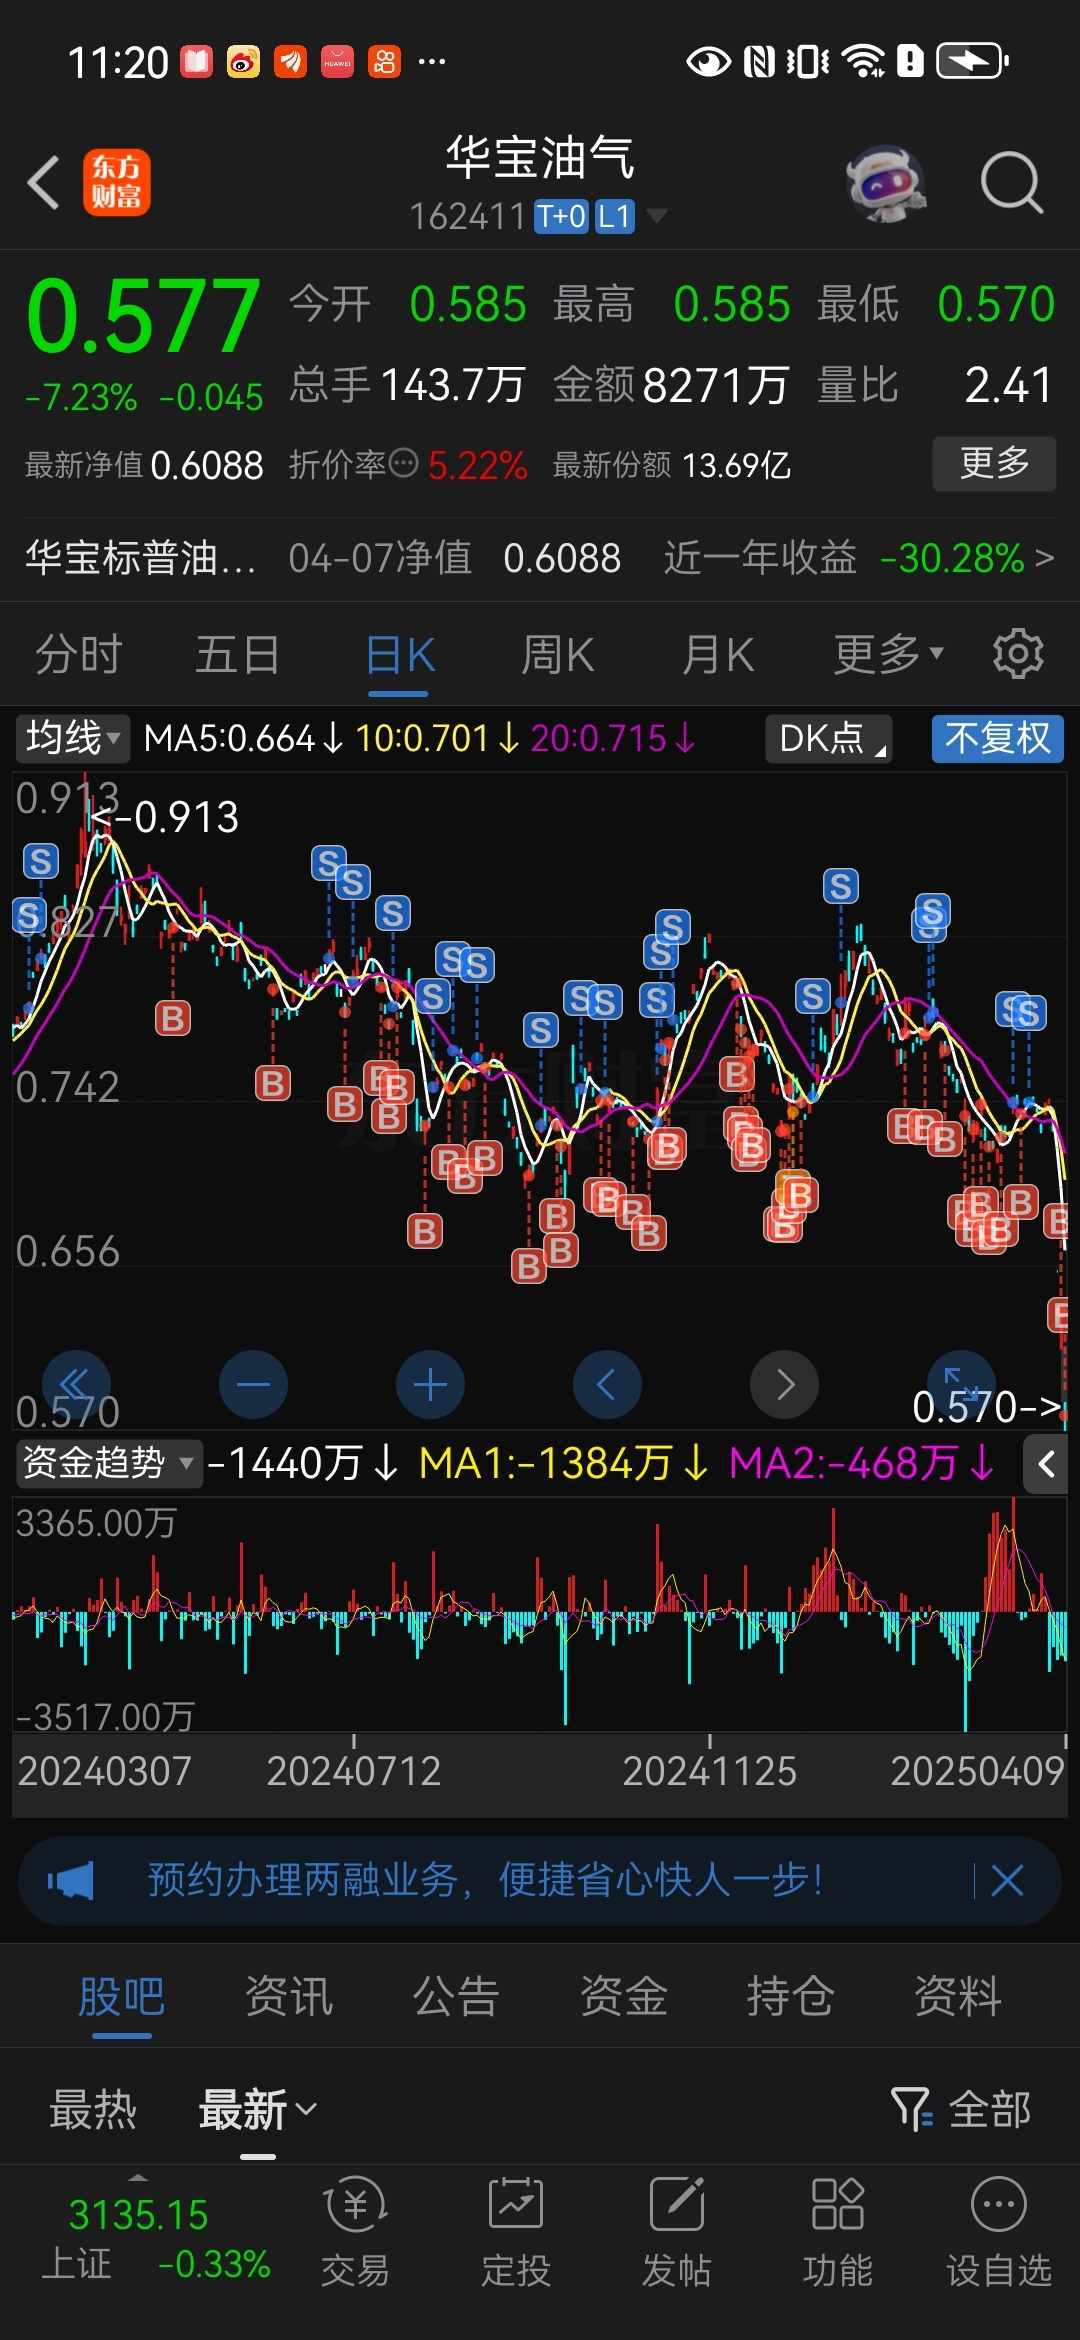The height and width of the screenshot is (2340, 1080).
Task: Select the 日K chart tab
Action: [400, 655]
